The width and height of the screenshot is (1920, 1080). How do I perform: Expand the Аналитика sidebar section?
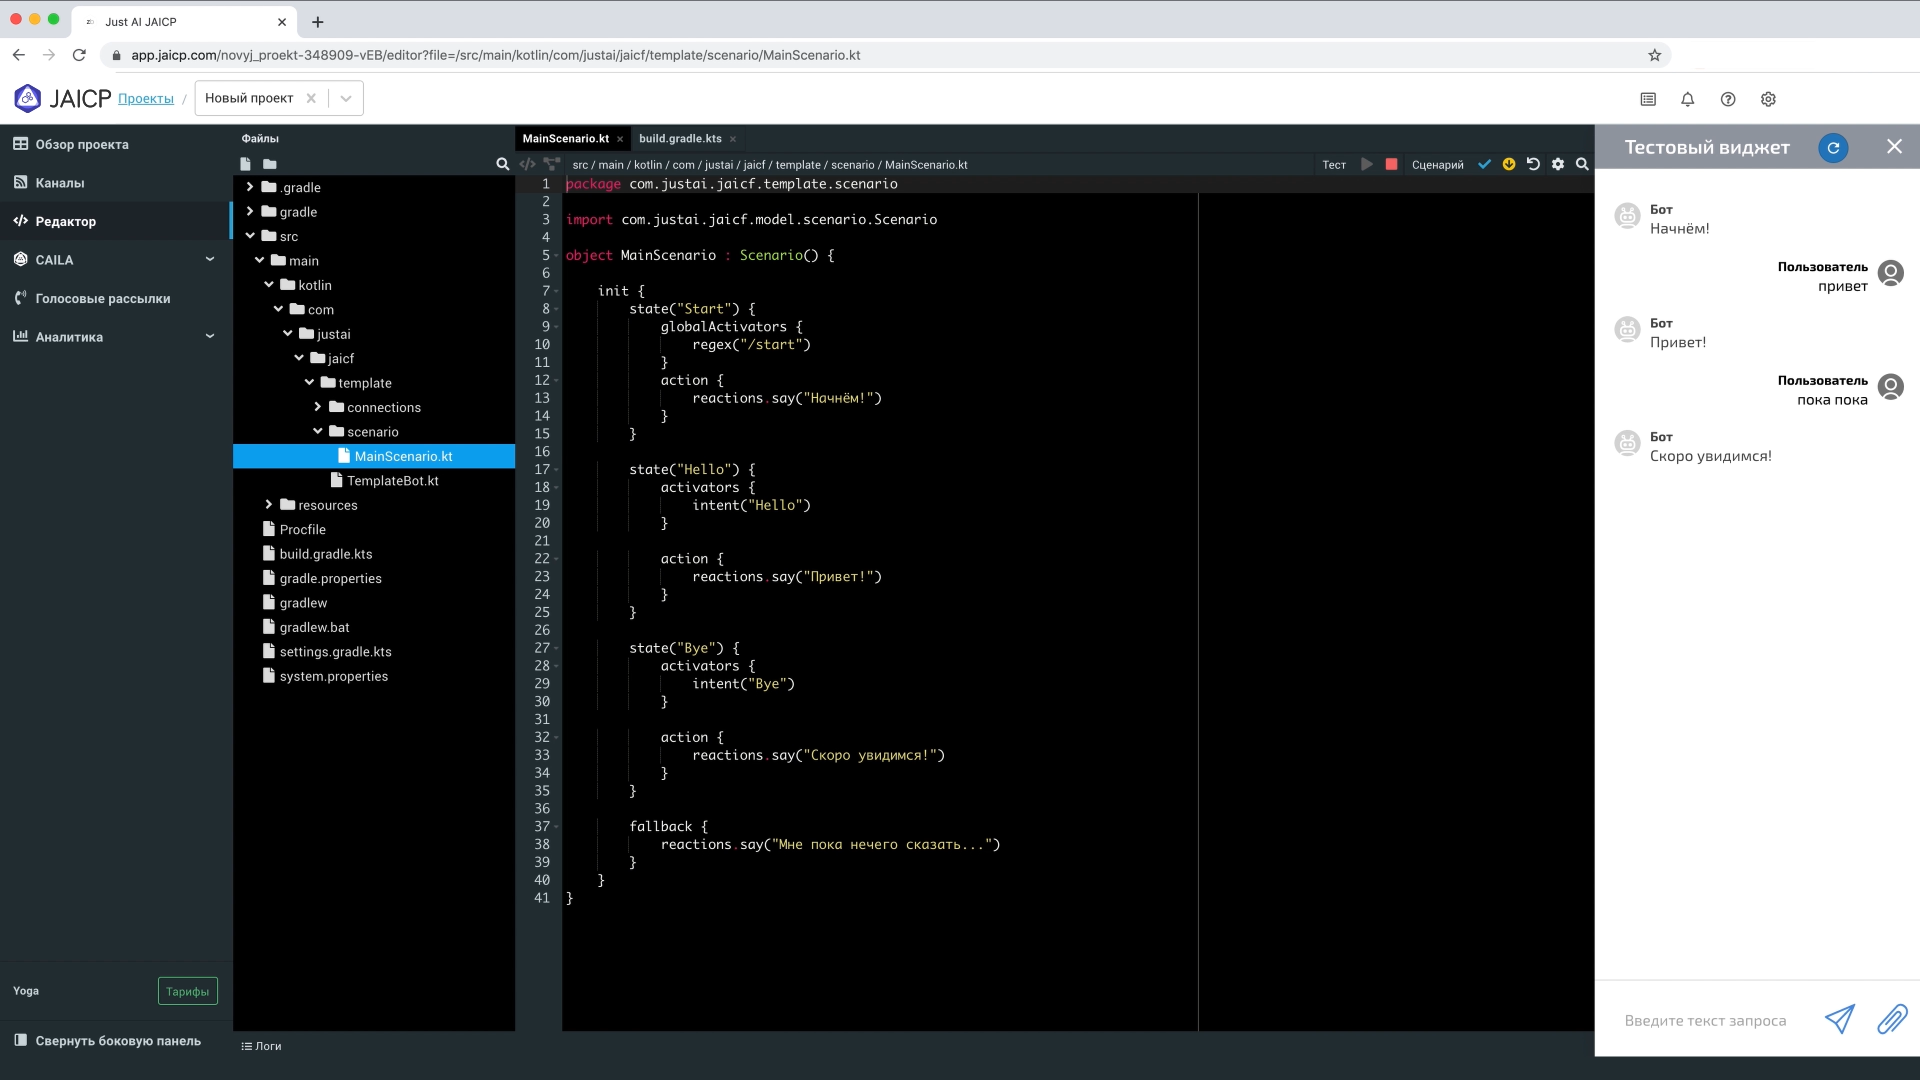pos(210,336)
